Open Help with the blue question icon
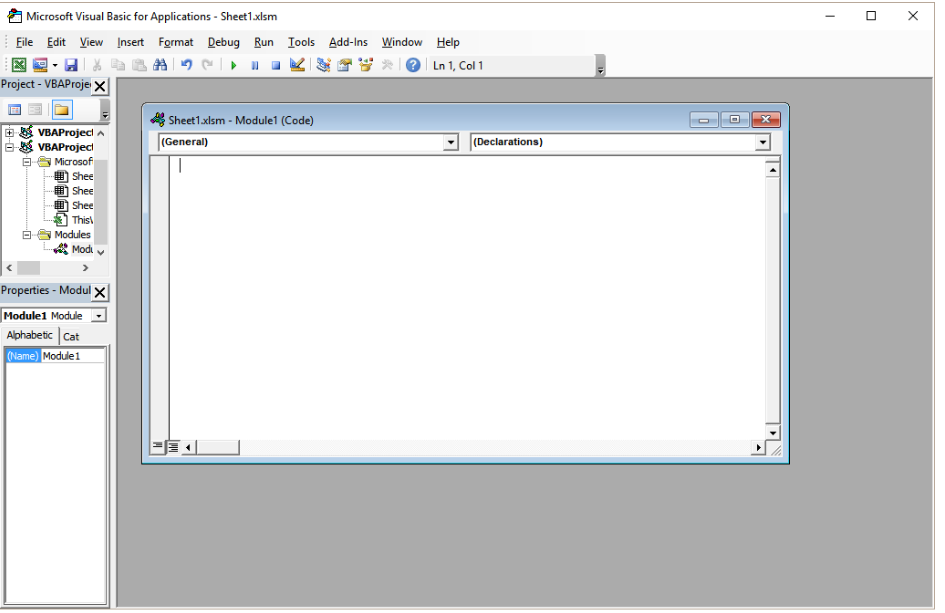This screenshot has width=945, height=613. point(413,65)
